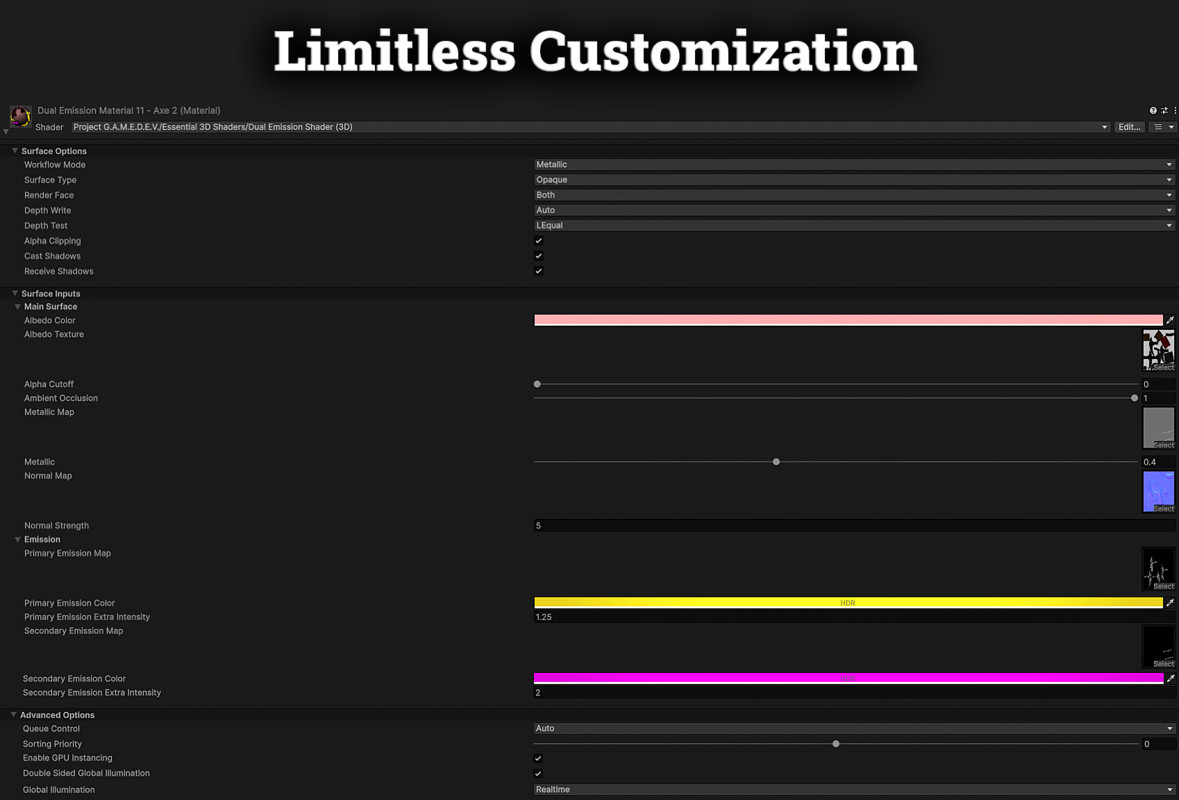Screen dimensions: 1179x800
Task: Click the Alpha Cutoff value field
Action: [1158, 384]
